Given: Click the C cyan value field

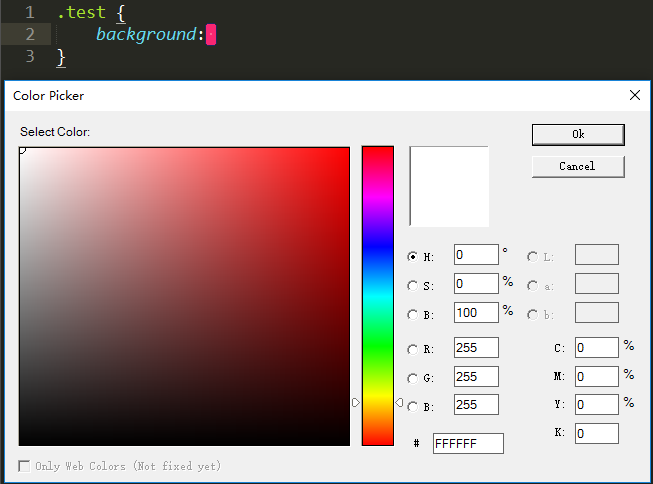Looking at the screenshot, I should pos(596,347).
